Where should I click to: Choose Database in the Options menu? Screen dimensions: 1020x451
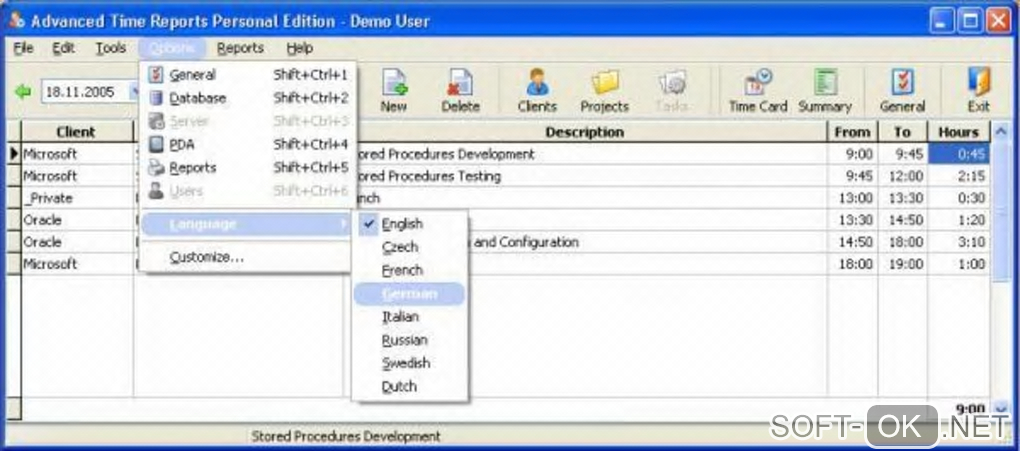coord(248,98)
